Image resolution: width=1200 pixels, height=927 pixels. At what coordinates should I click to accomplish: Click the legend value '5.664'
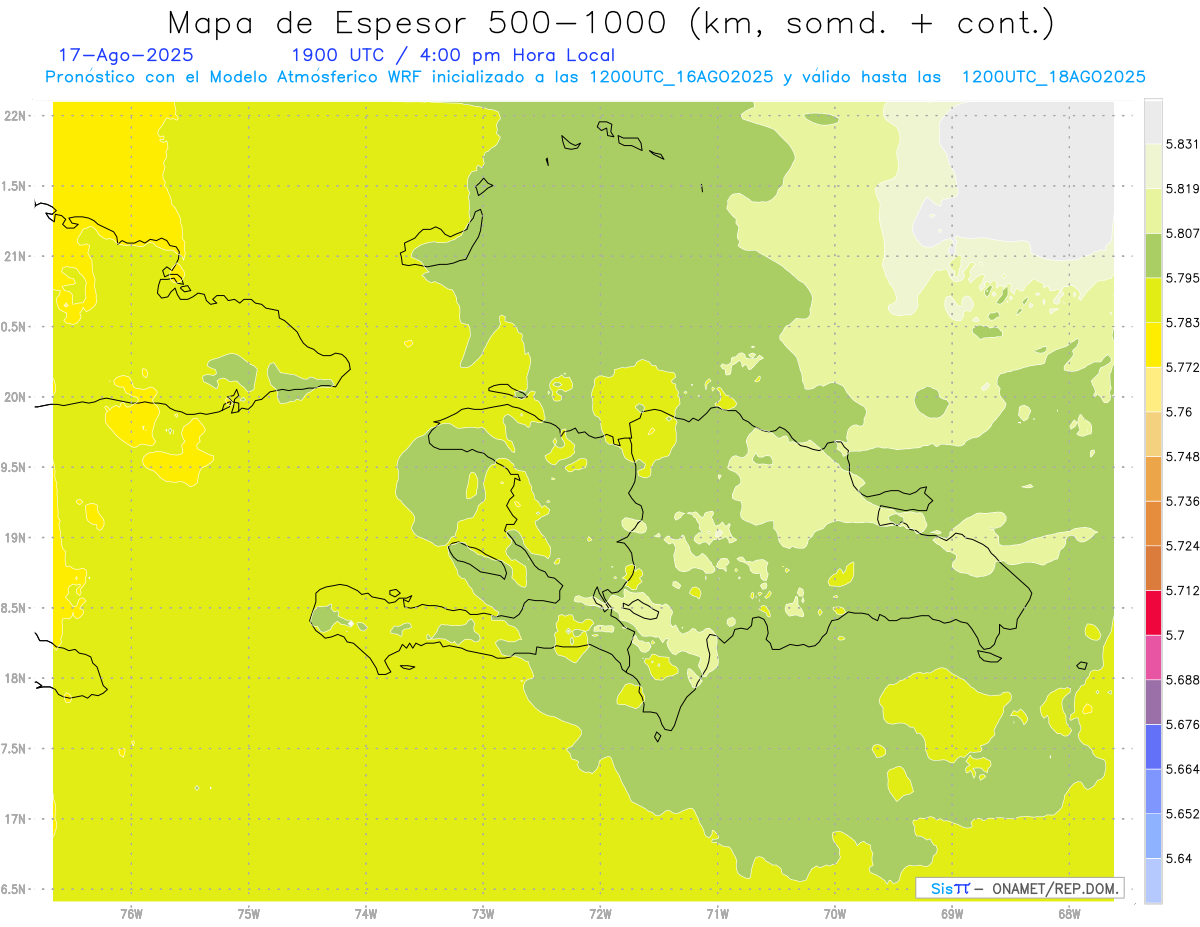(x=1181, y=769)
